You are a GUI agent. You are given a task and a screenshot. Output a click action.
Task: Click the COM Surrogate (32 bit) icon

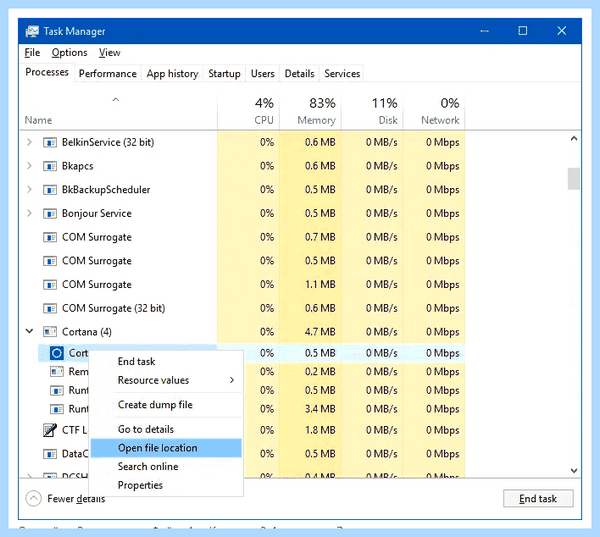[50, 308]
